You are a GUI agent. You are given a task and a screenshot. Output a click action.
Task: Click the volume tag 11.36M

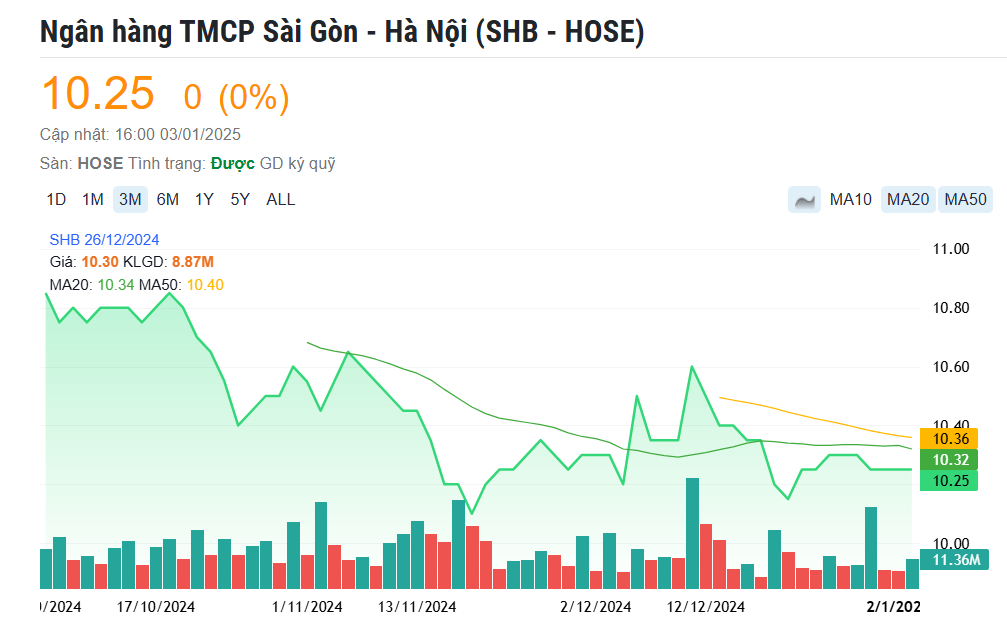954,560
